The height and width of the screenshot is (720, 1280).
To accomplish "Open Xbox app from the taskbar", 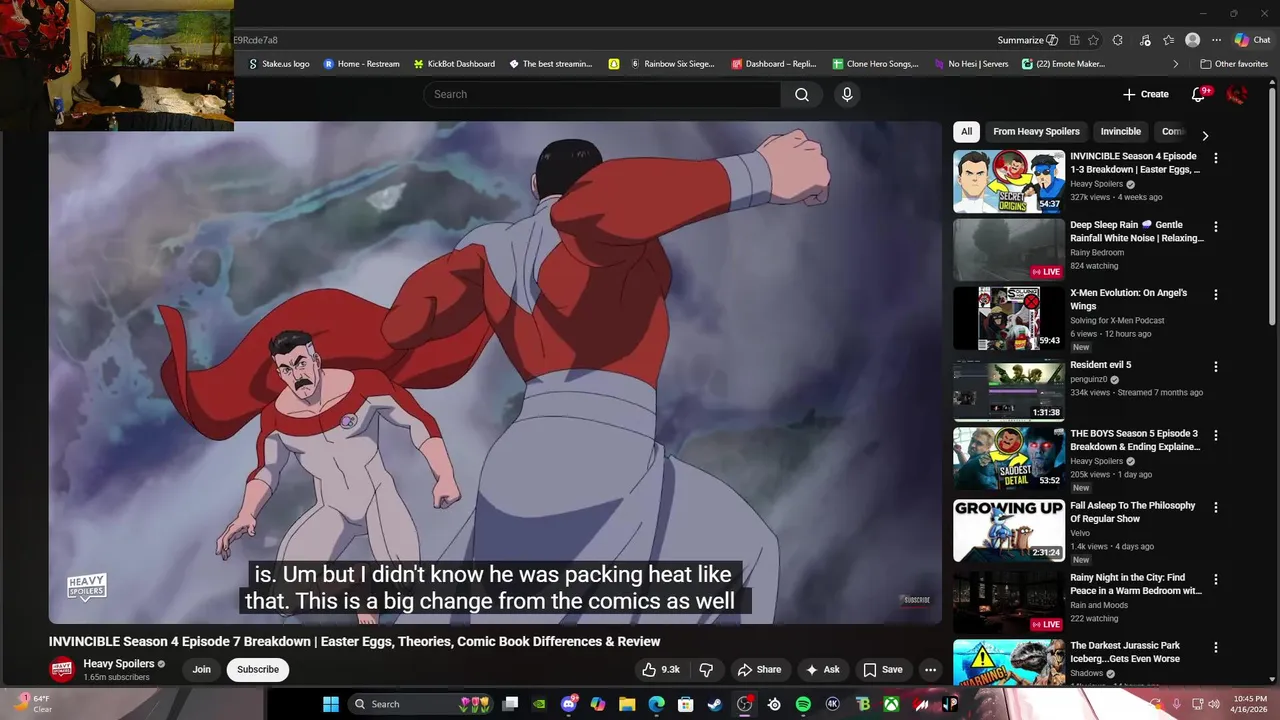I will 891,704.
